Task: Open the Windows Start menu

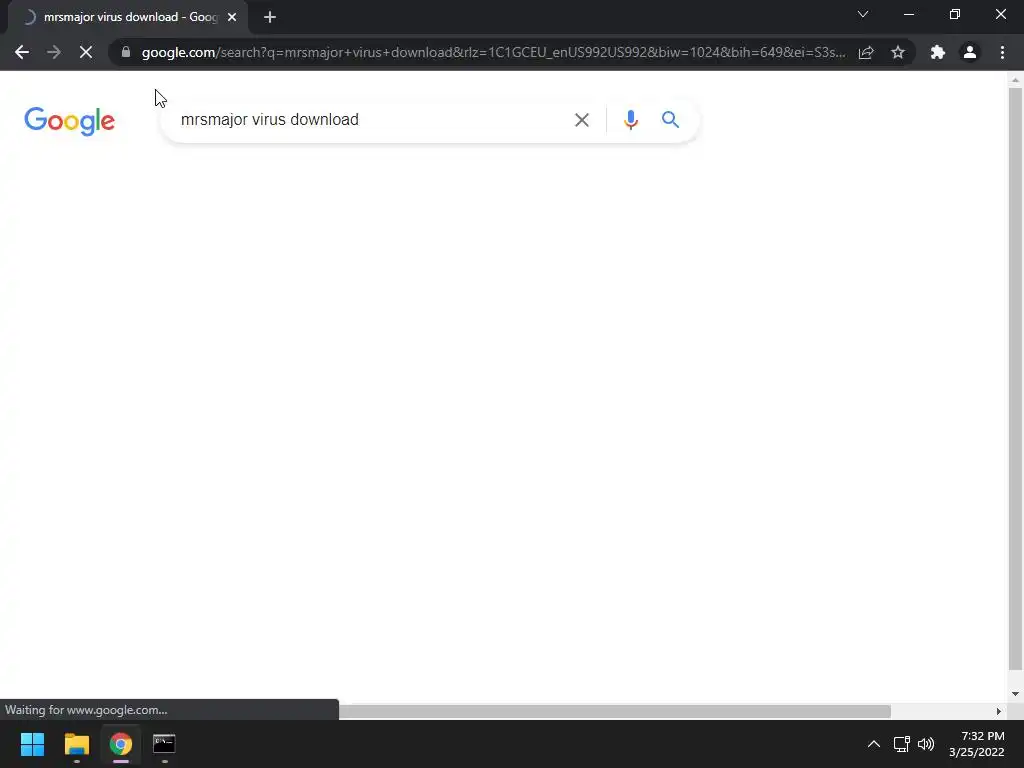Action: point(32,744)
